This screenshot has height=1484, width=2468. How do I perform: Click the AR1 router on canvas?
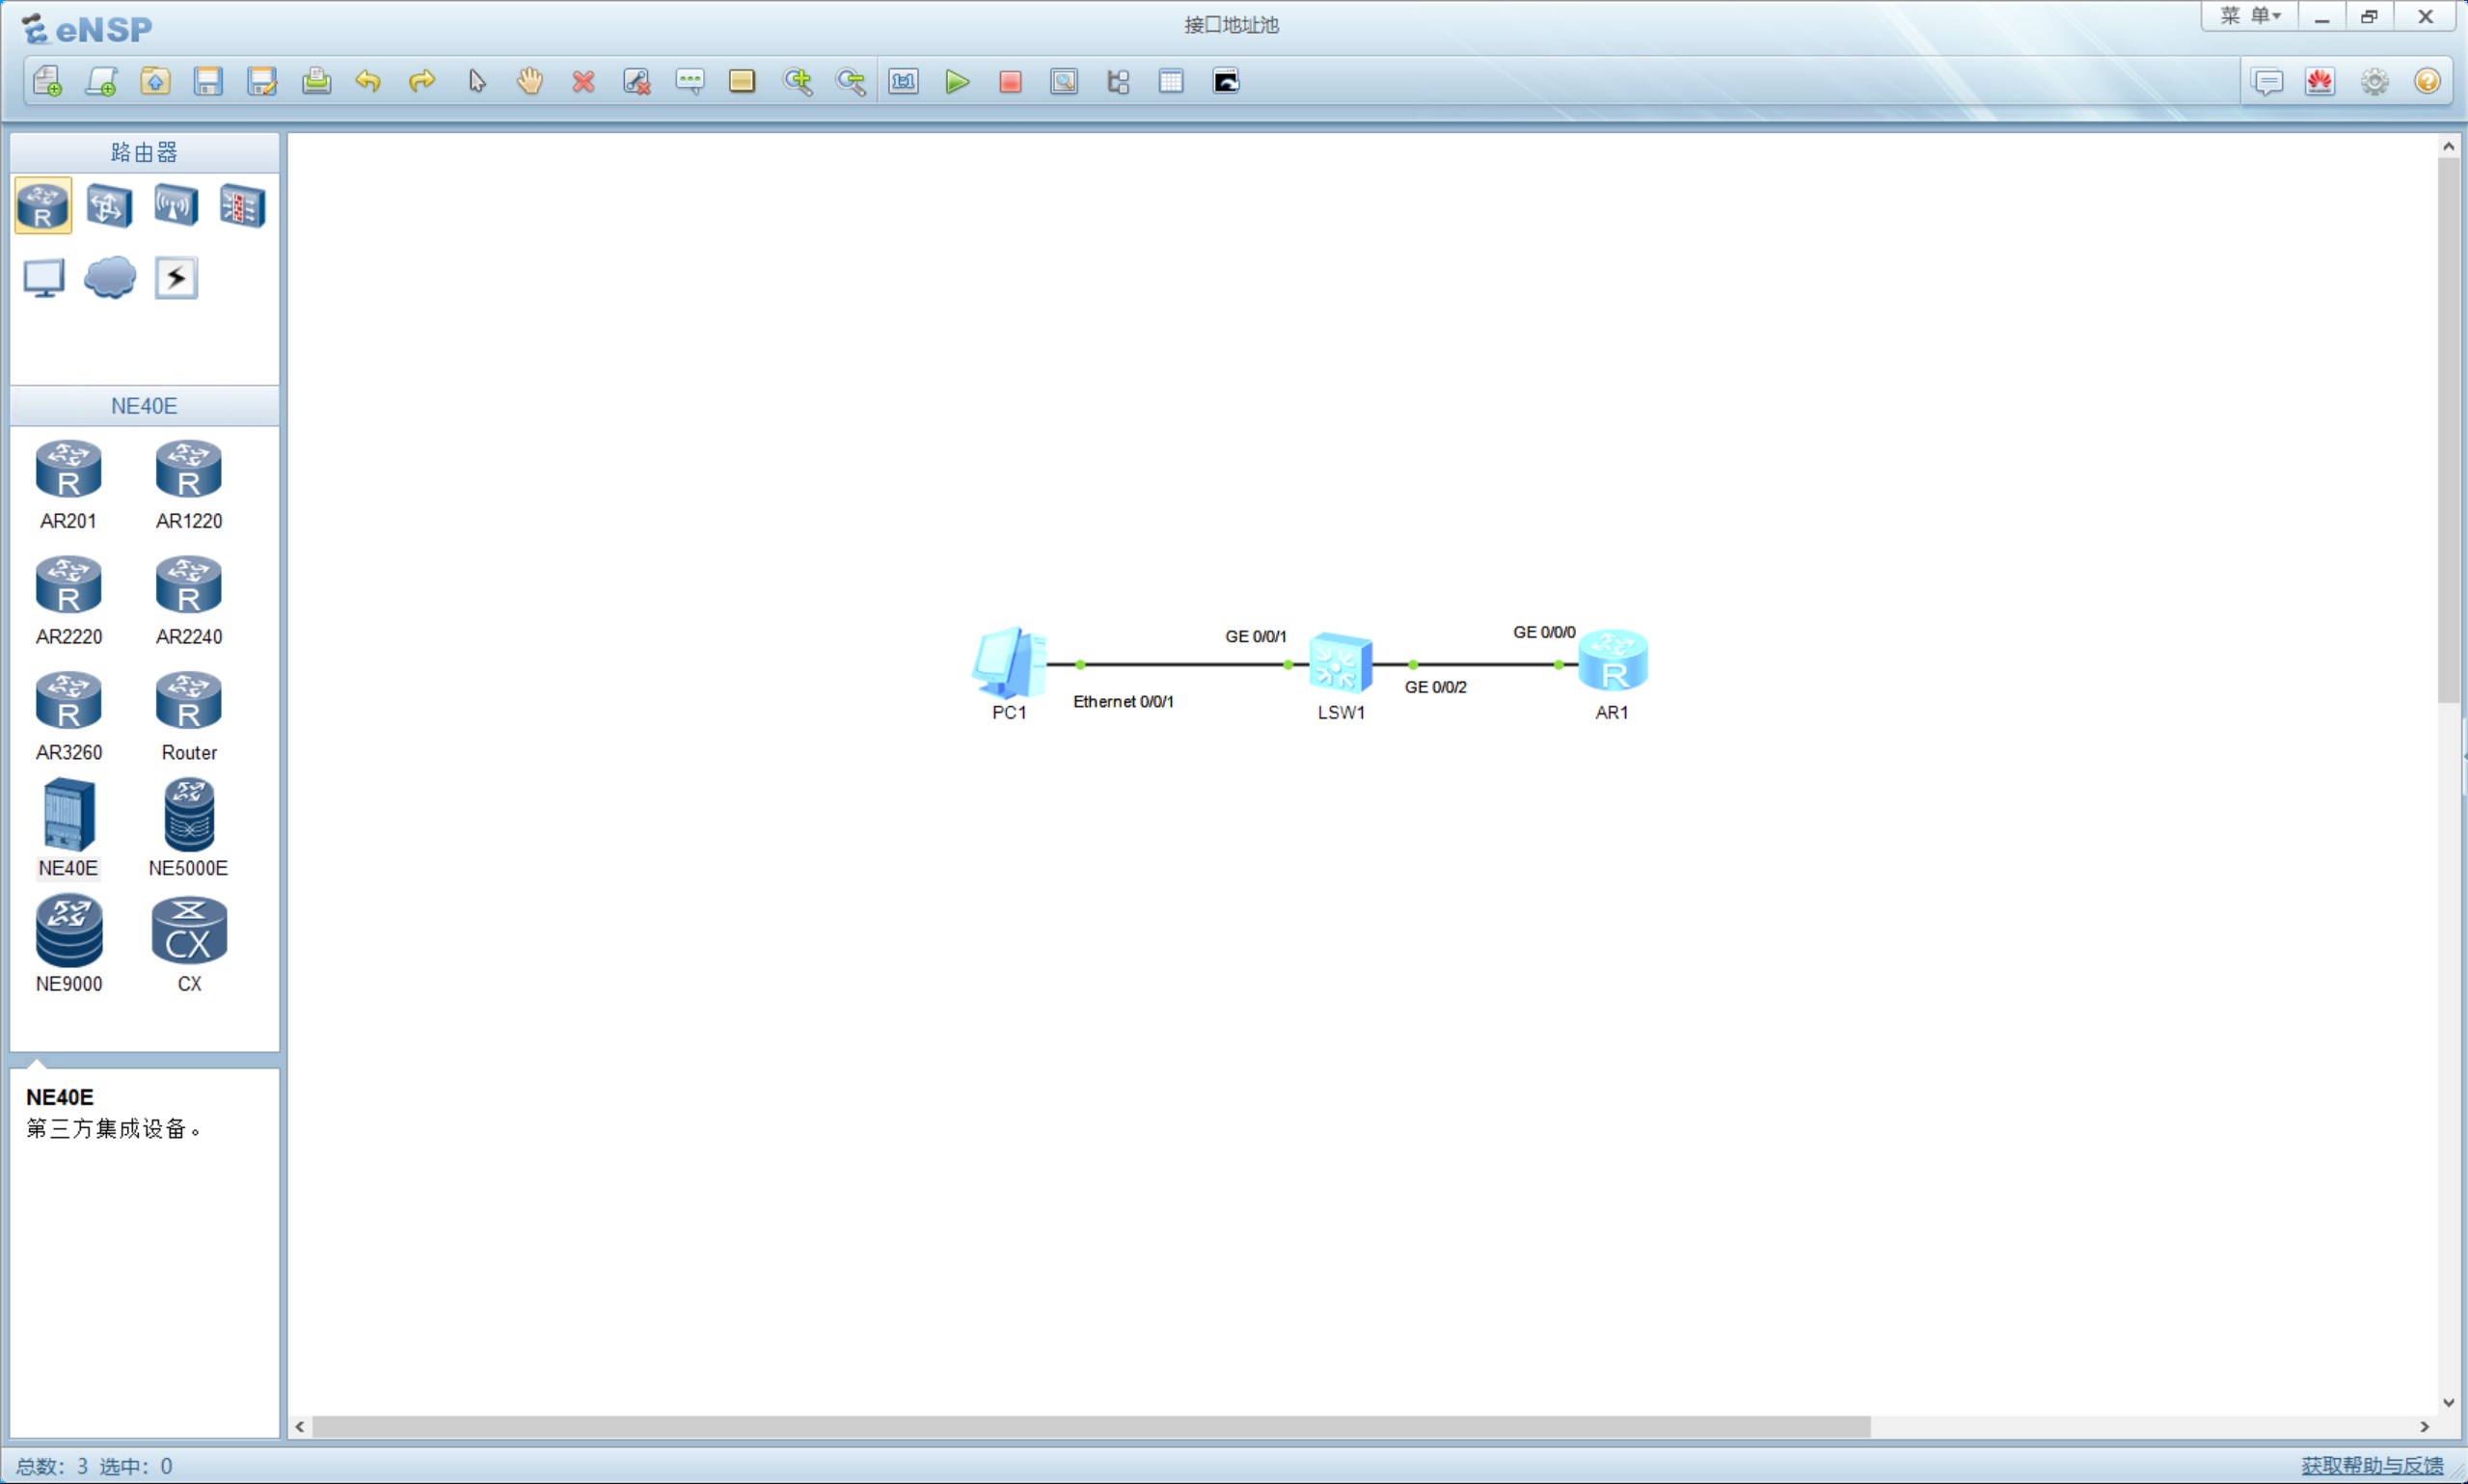pyautogui.click(x=1612, y=661)
